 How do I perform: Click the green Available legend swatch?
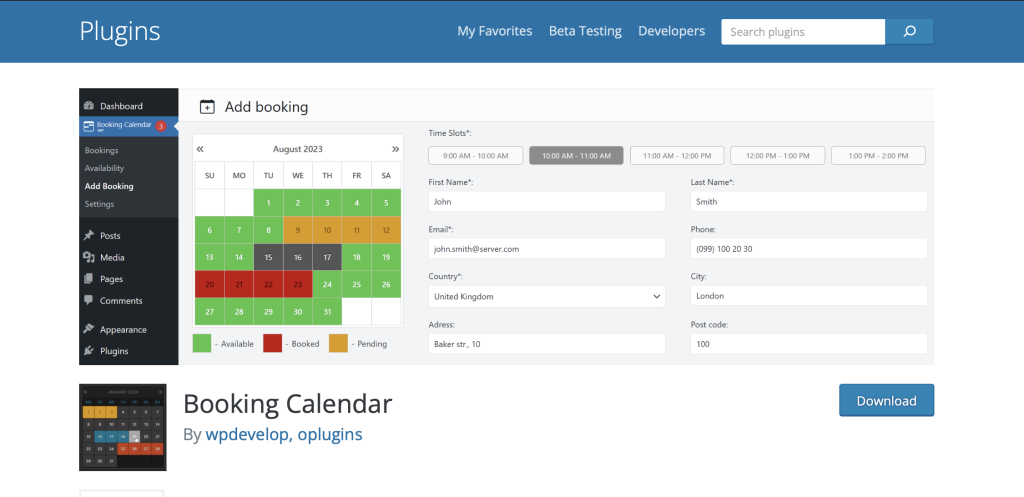tap(202, 344)
